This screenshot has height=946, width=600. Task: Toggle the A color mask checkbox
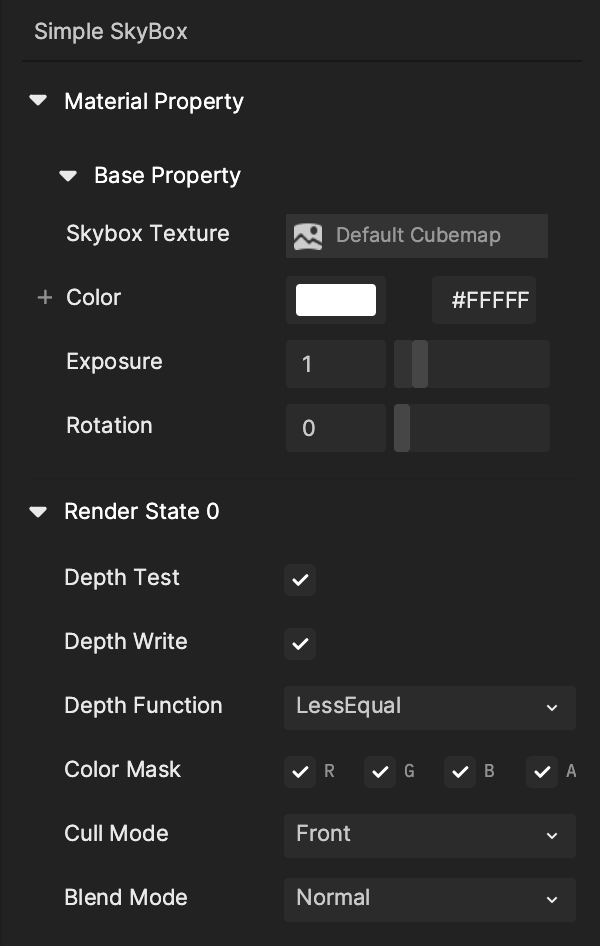point(542,772)
